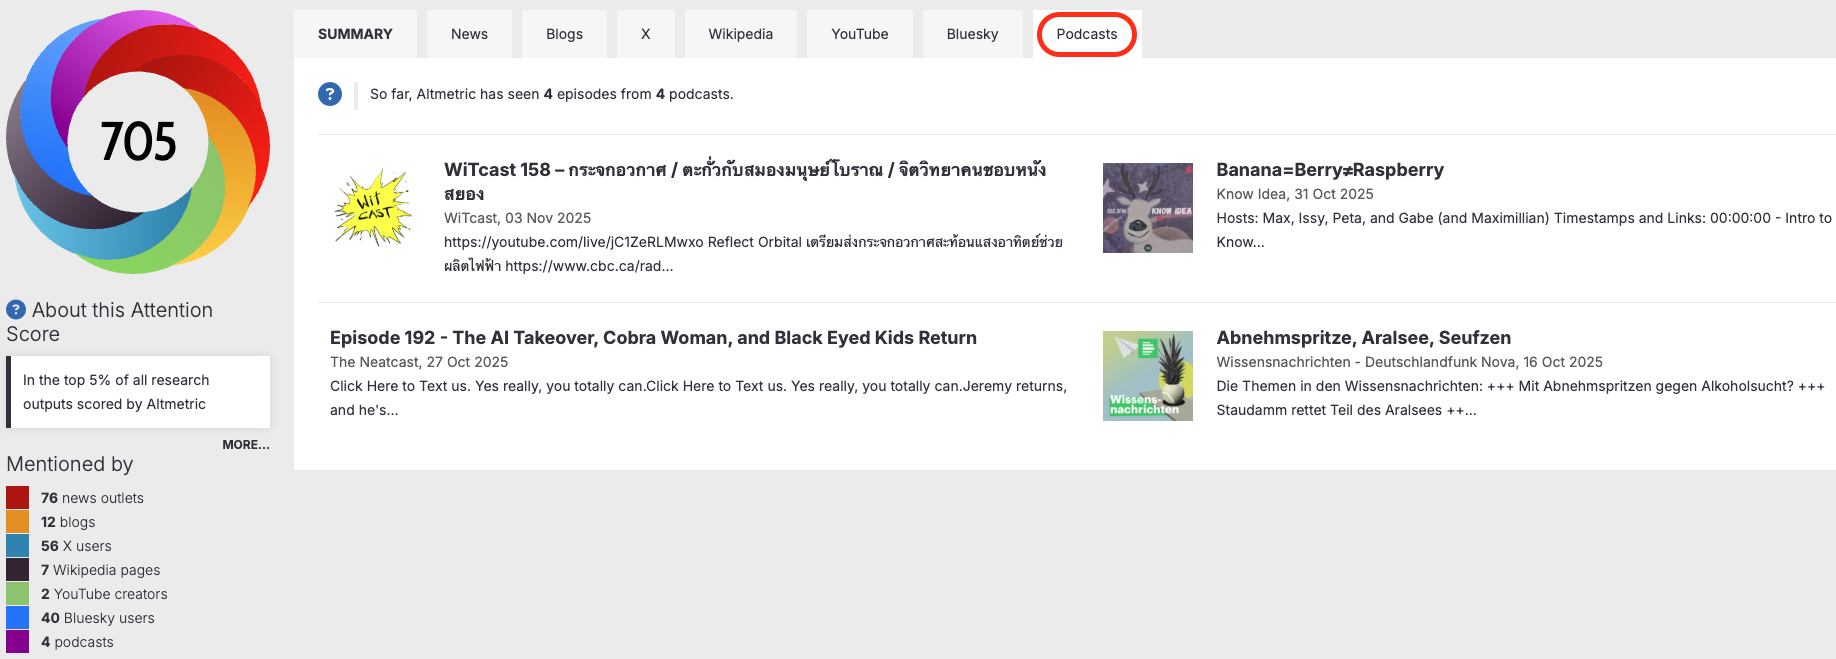
Task: Open the Know Idea podcast cover image
Action: (x=1147, y=208)
